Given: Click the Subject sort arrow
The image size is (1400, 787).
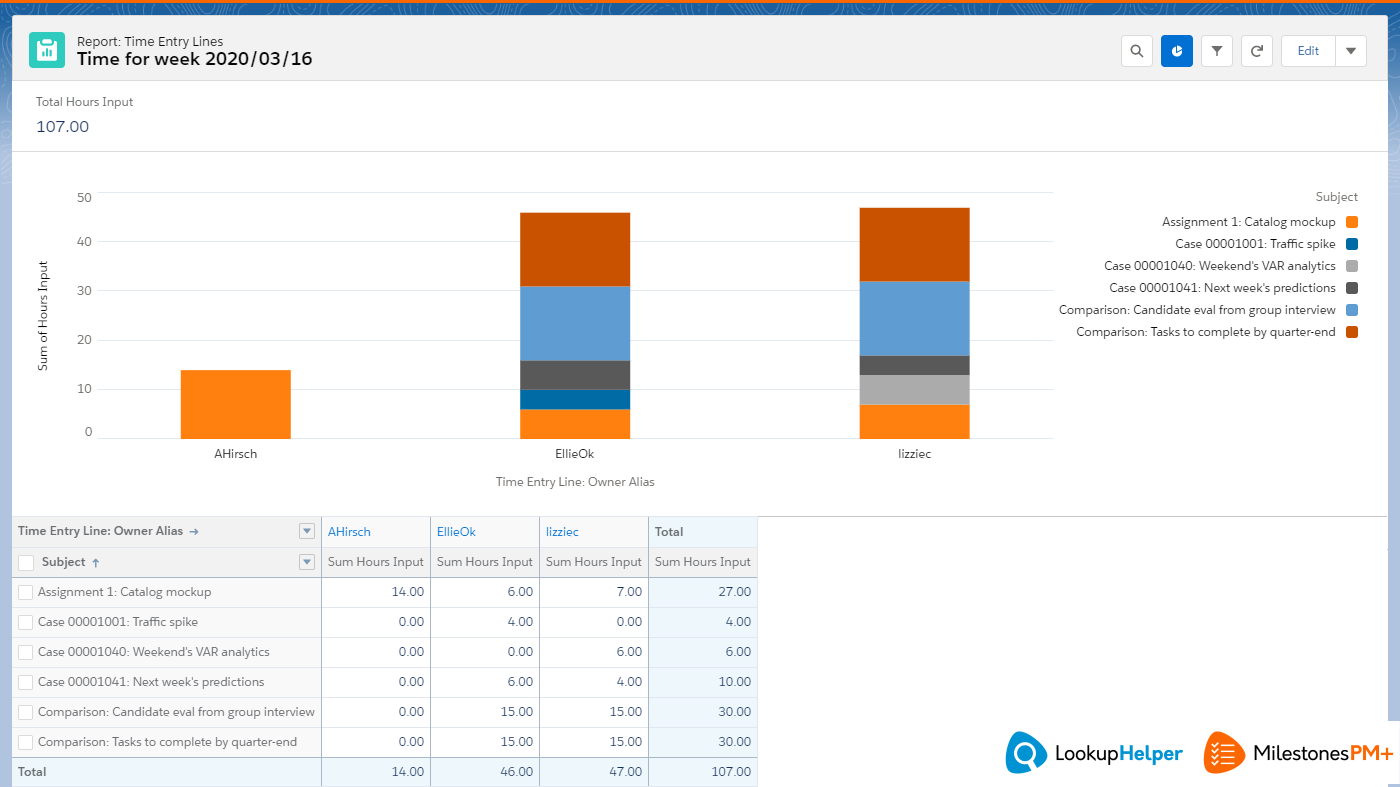Looking at the screenshot, I should (96, 562).
